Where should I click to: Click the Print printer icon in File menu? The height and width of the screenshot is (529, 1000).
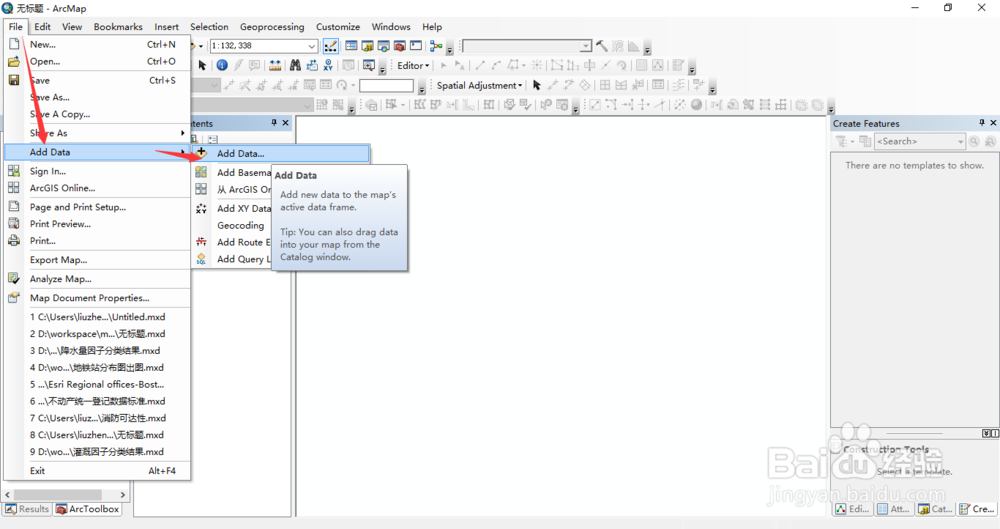pyautogui.click(x=14, y=241)
